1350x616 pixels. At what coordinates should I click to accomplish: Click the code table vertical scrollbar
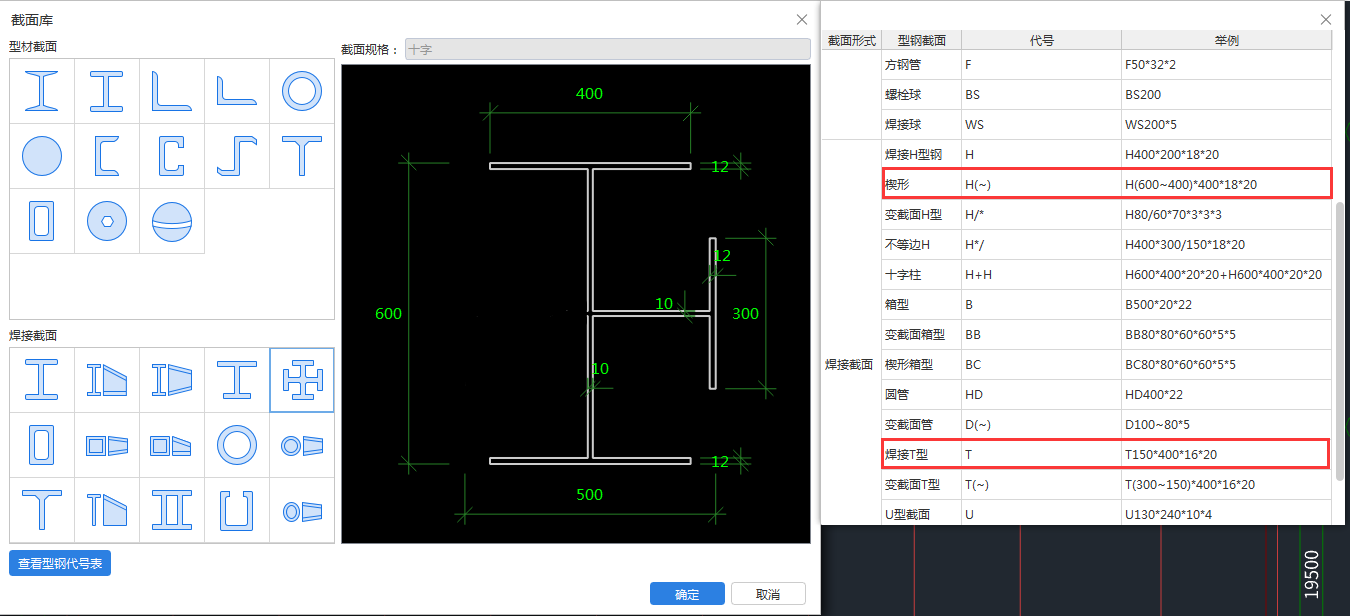1340,340
